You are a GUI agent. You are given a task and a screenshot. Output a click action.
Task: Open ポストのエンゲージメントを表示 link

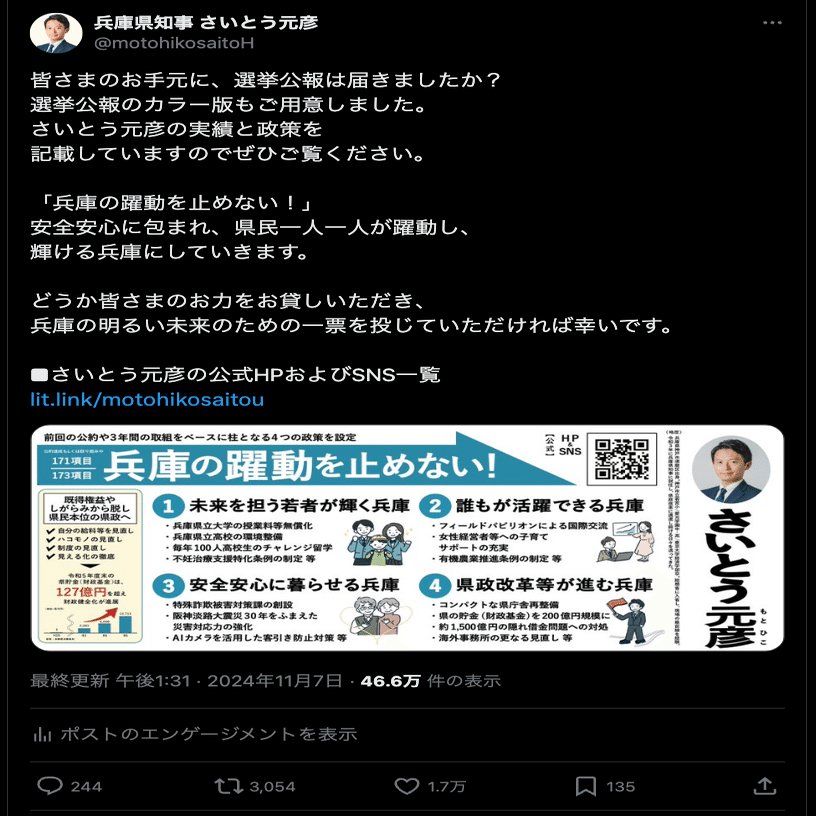[x=209, y=734]
